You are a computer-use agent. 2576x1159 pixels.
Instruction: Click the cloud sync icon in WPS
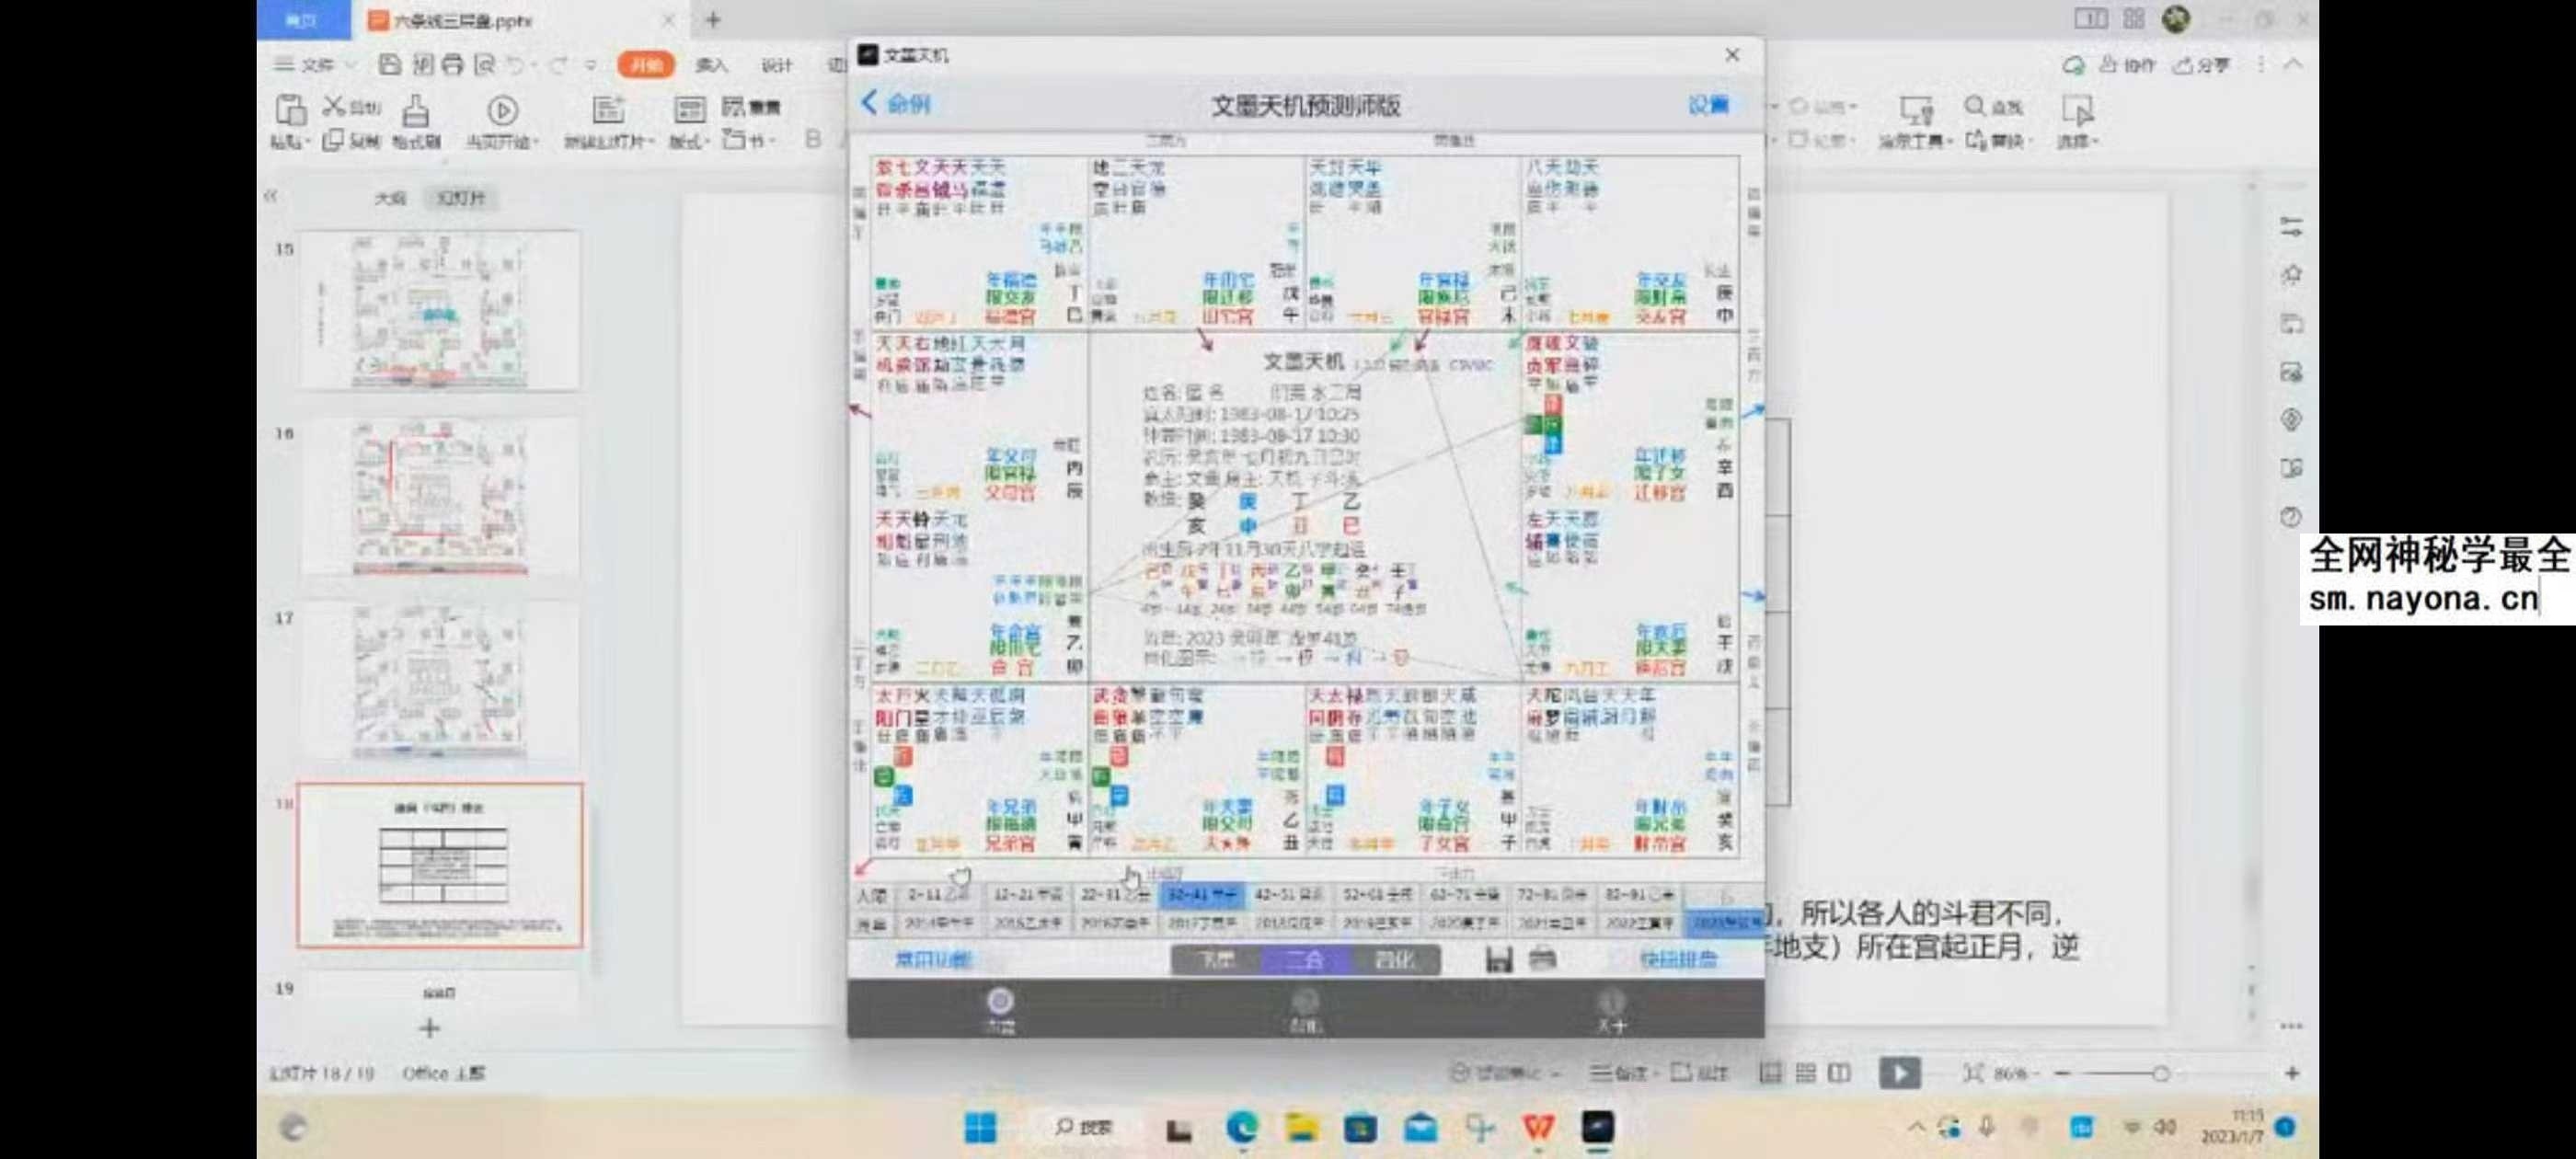[2073, 65]
